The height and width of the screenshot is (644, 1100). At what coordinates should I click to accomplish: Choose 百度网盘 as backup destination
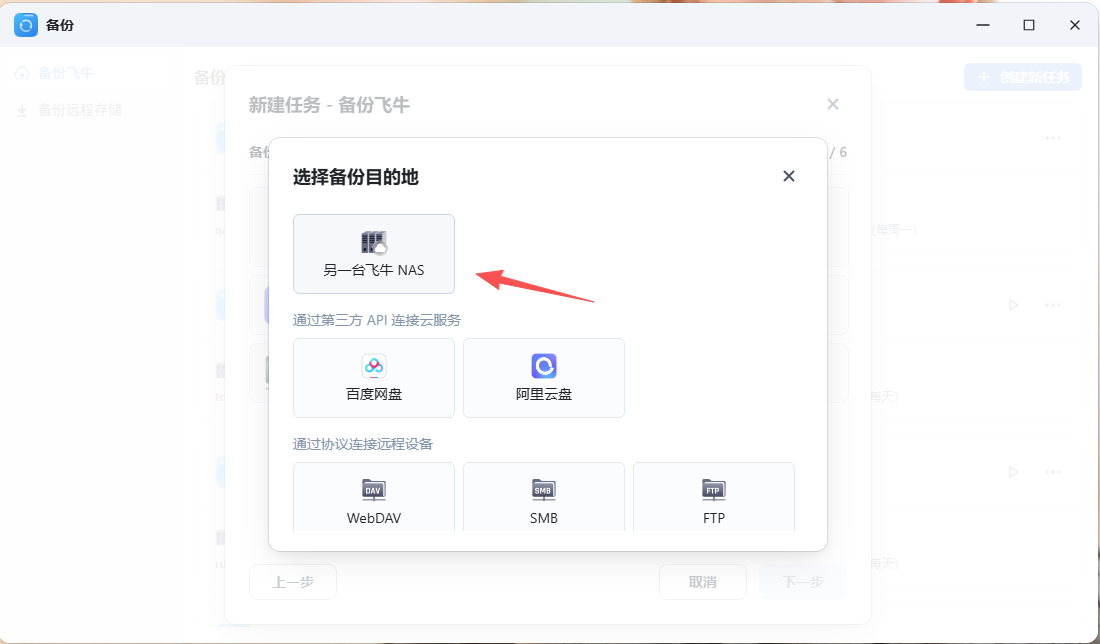click(374, 378)
